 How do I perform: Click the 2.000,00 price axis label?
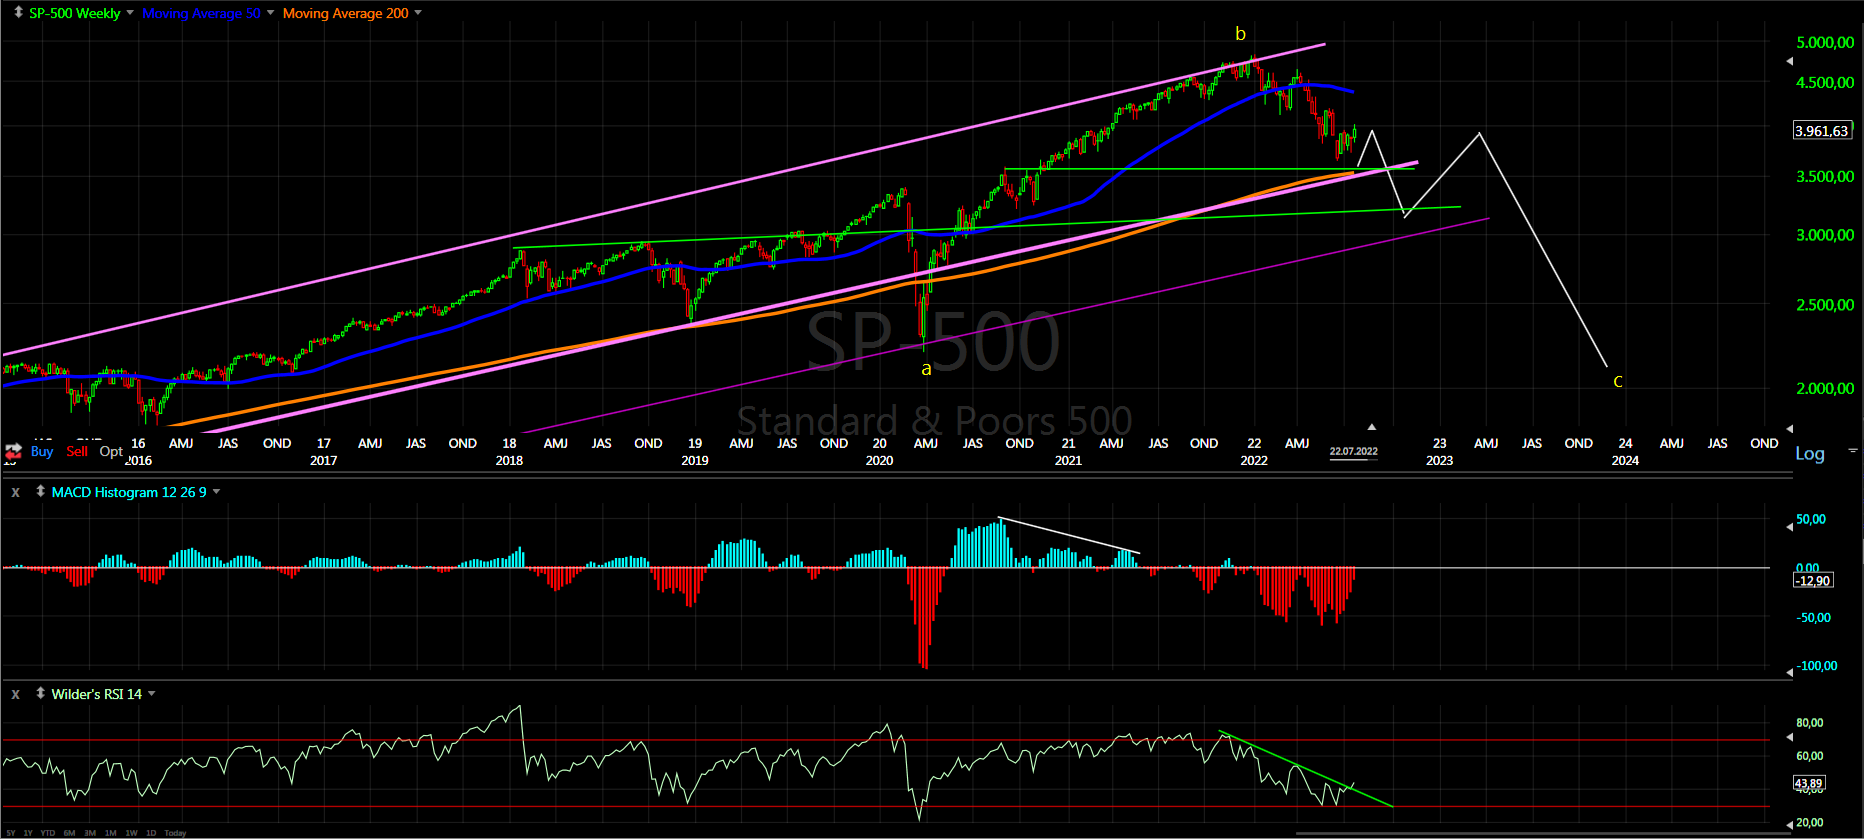[x=1825, y=388]
